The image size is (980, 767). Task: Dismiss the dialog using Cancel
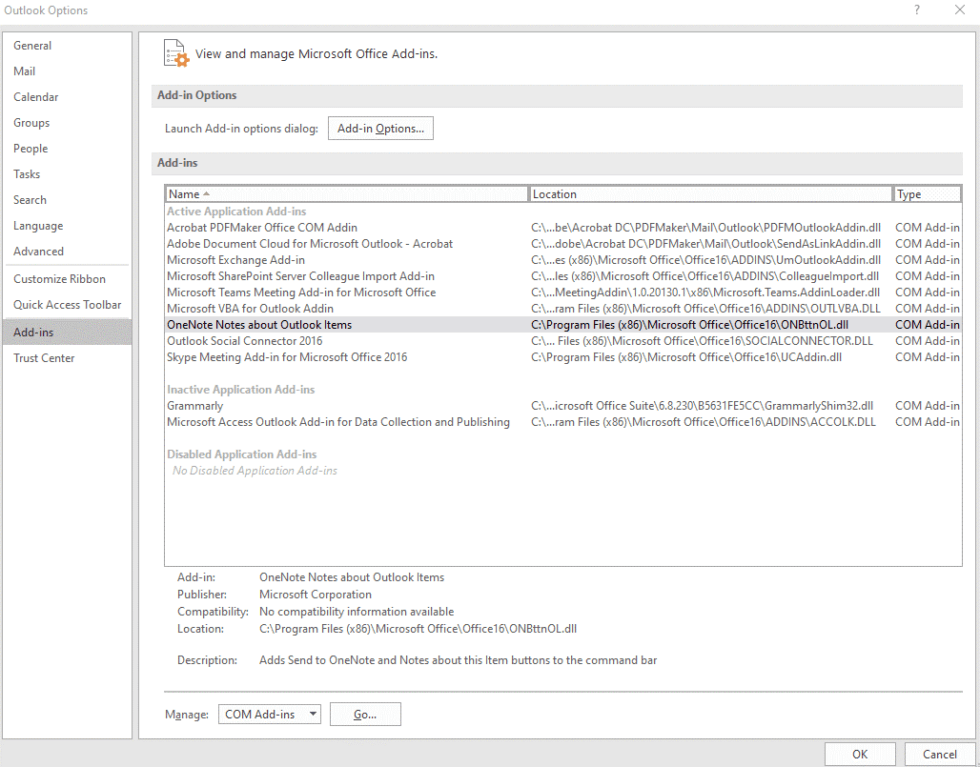[x=937, y=754]
